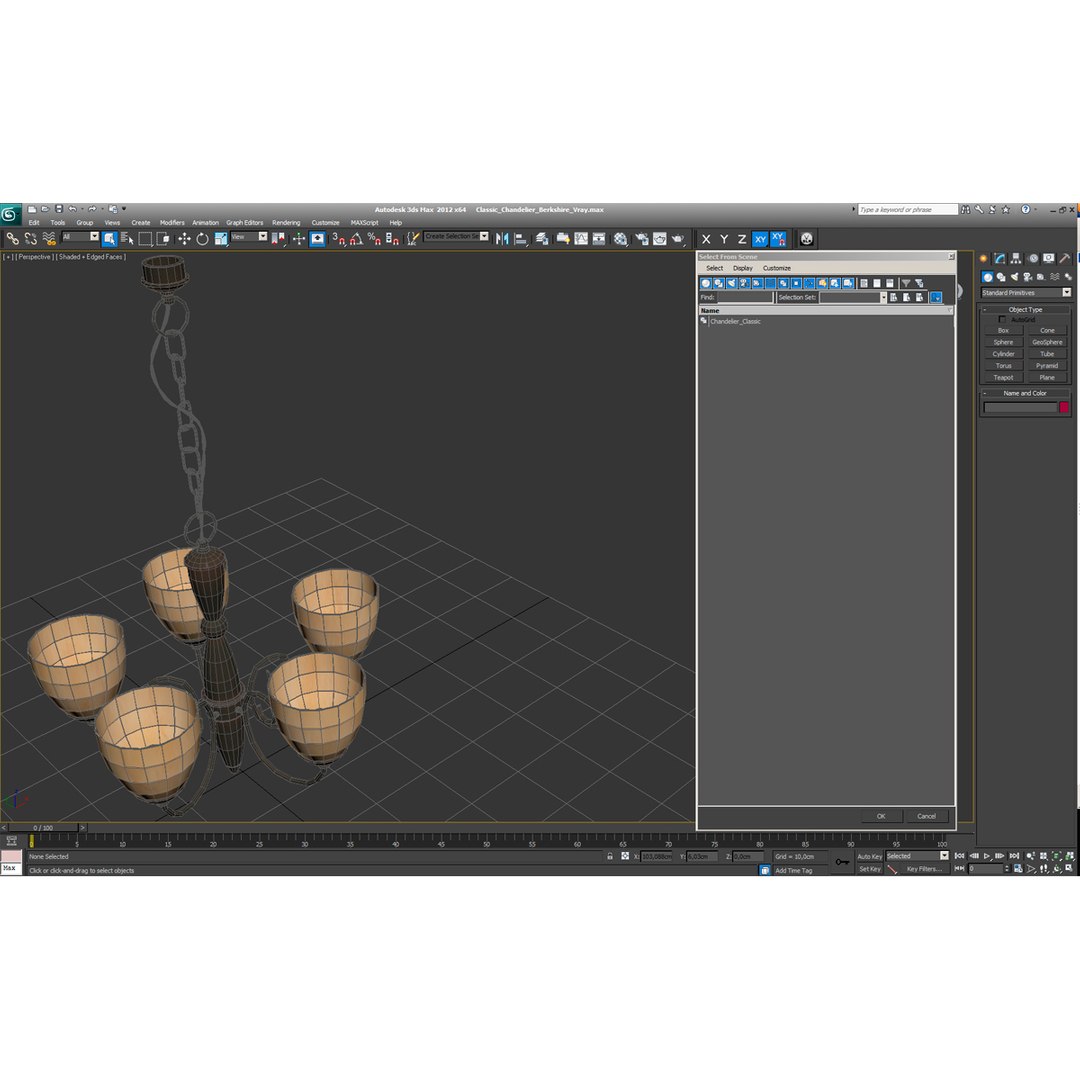Click the Find input field
Screen dimensions: 1080x1080
pyautogui.click(x=745, y=298)
